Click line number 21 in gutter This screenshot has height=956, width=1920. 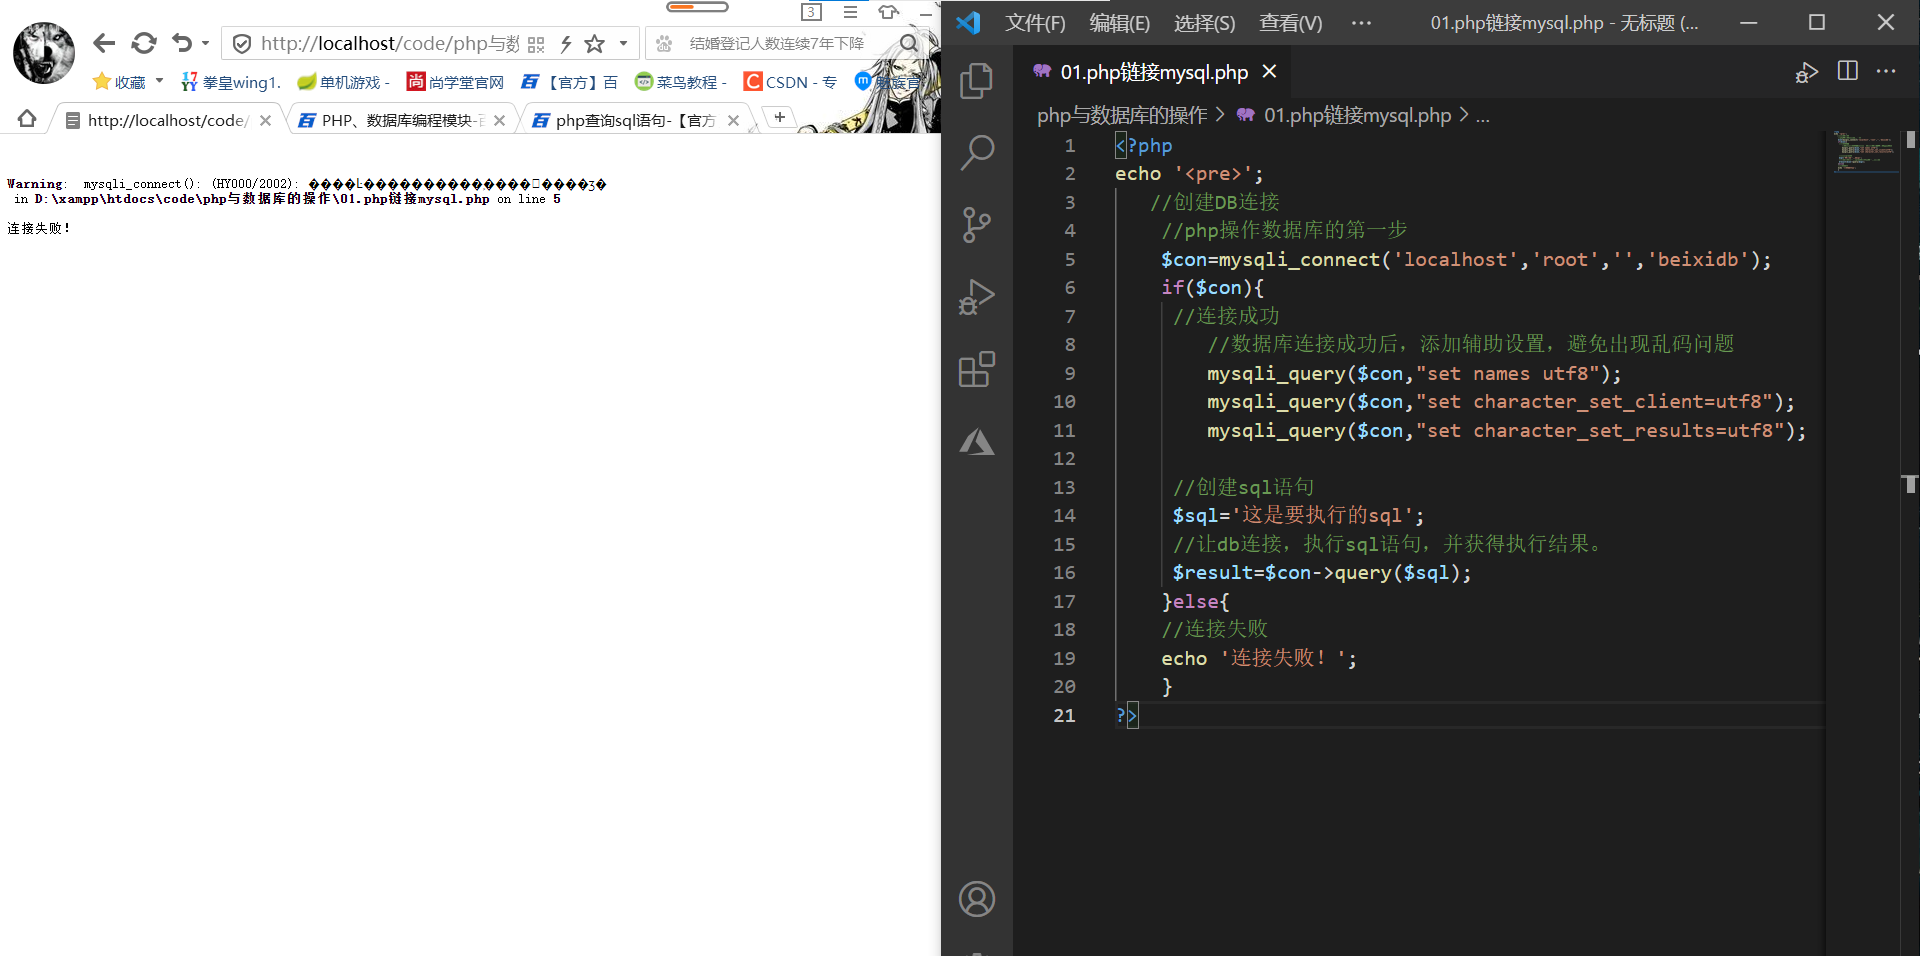[x=1064, y=716]
